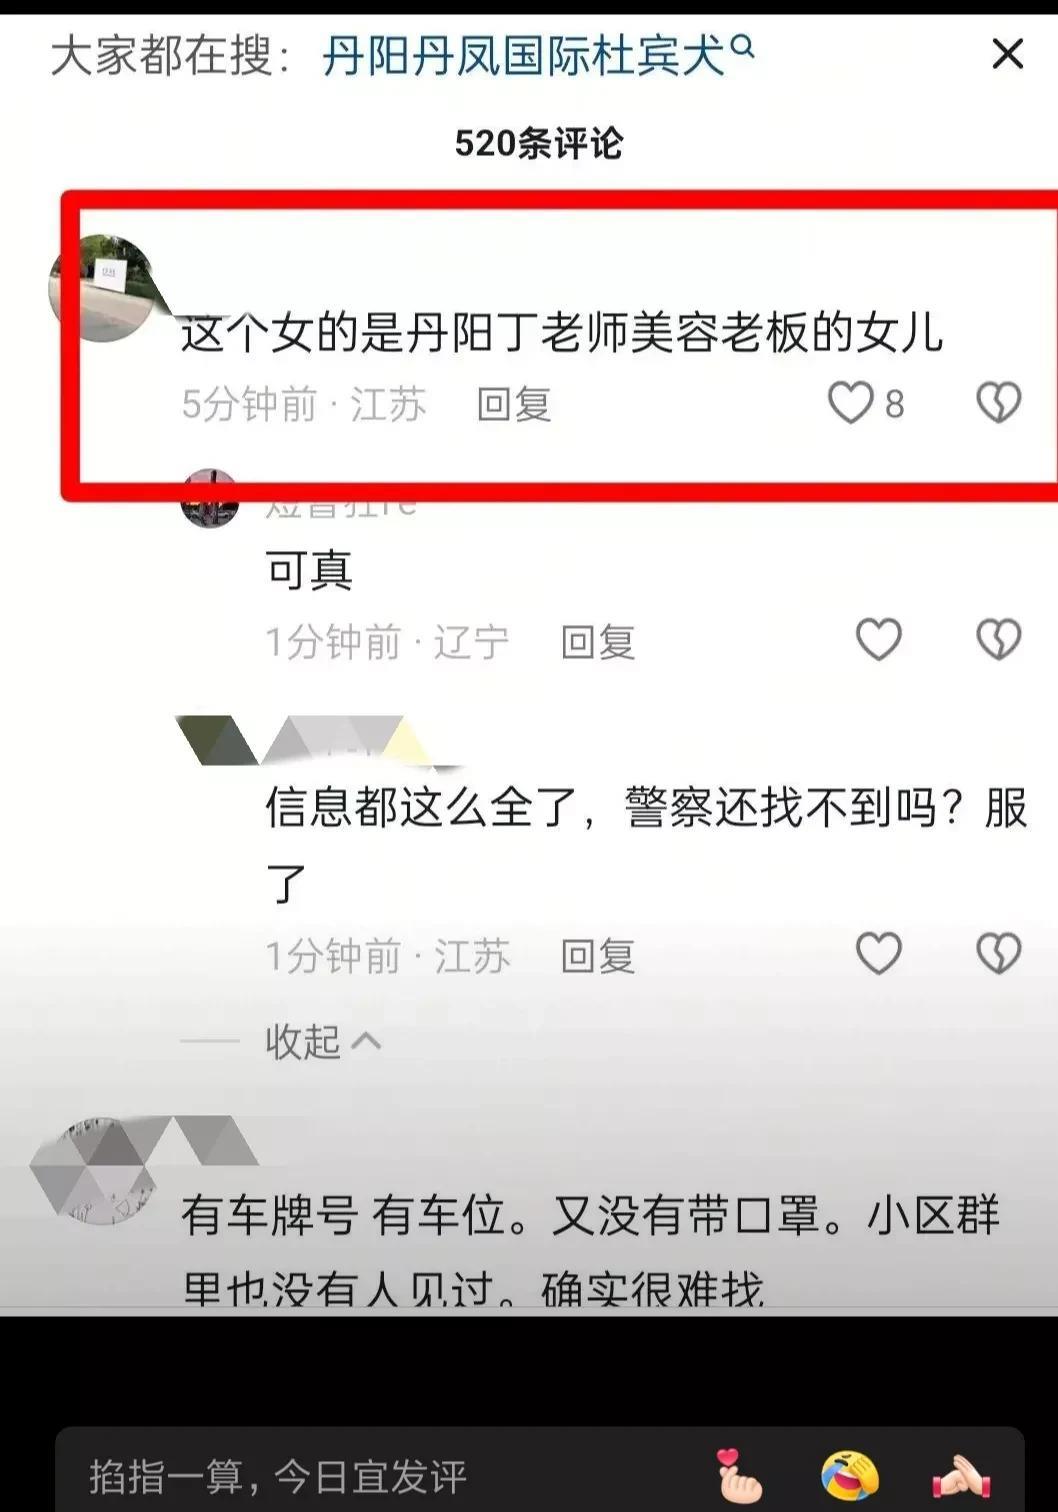Viewport: 1058px width, 1512px height.
Task: Tap broken heart on 可真 reply
Action: (x=998, y=640)
